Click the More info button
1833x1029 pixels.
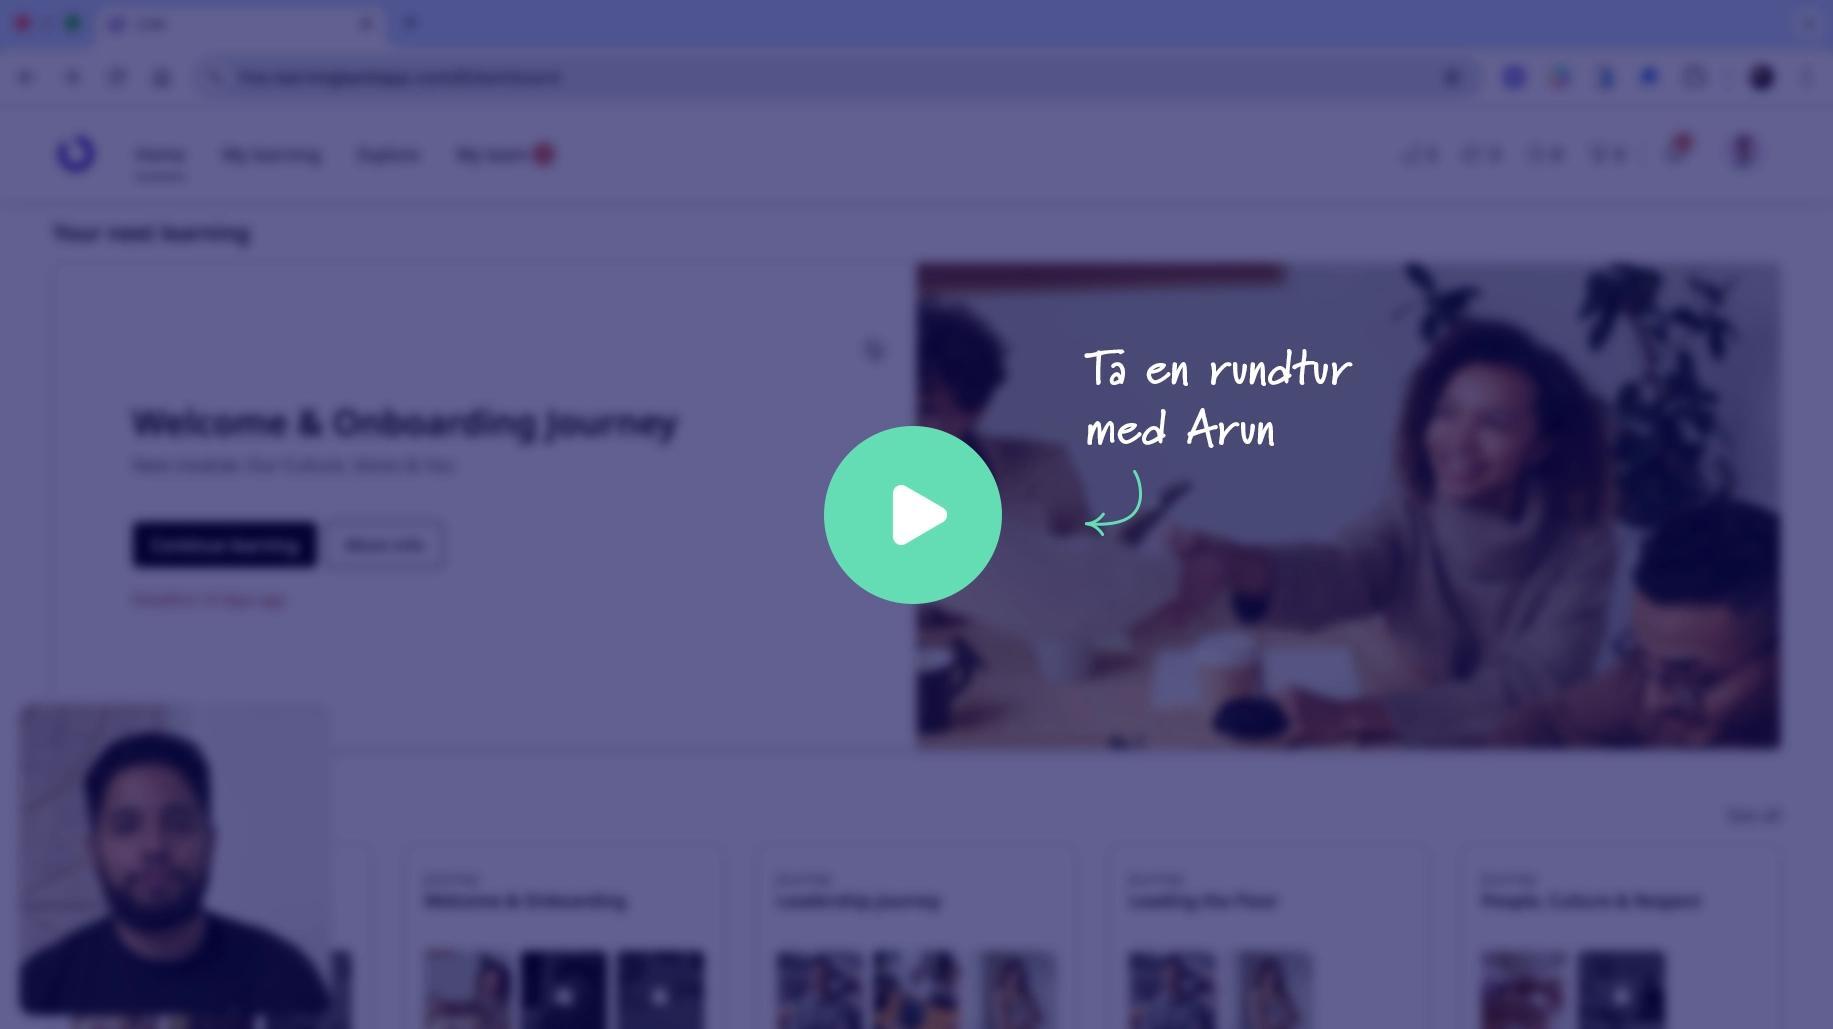click(384, 545)
